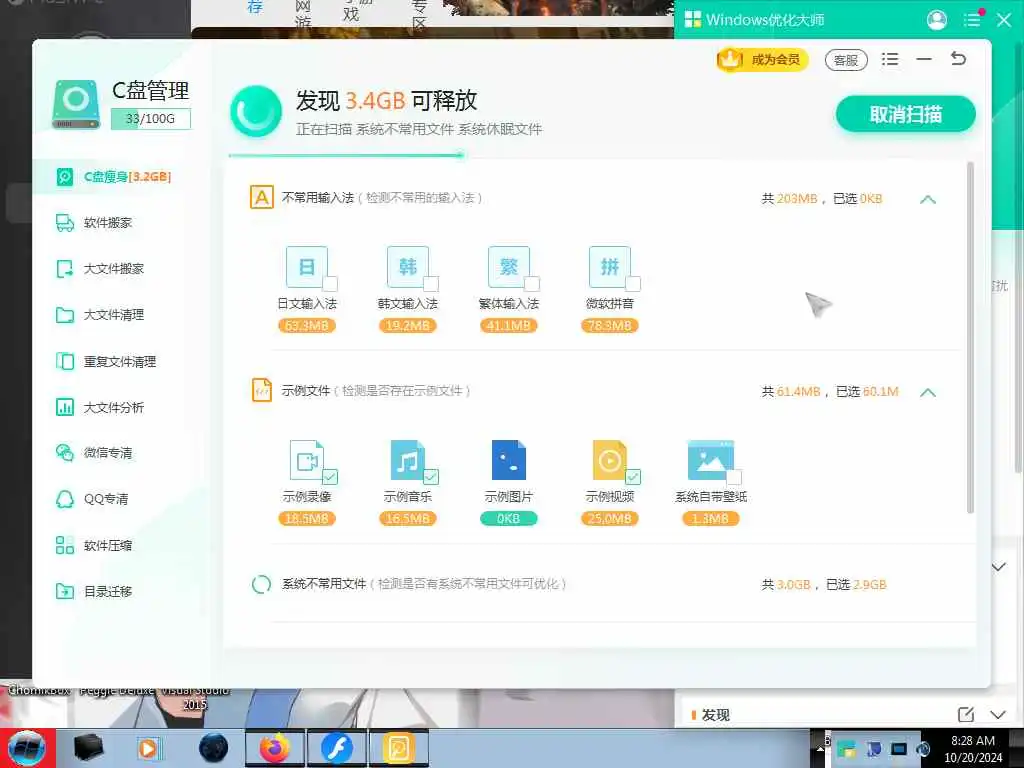
Task: Collapse the 不常用输入法 section chevron
Action: (928, 199)
